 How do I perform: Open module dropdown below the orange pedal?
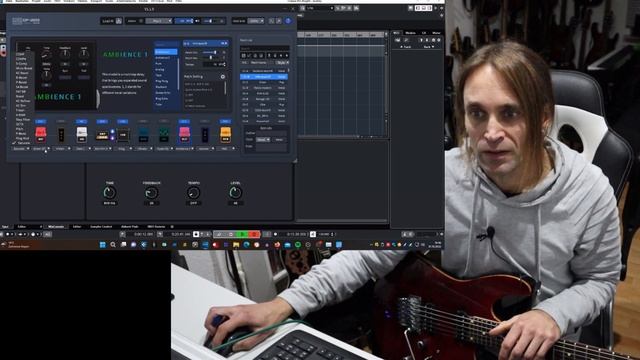[x=225, y=149]
